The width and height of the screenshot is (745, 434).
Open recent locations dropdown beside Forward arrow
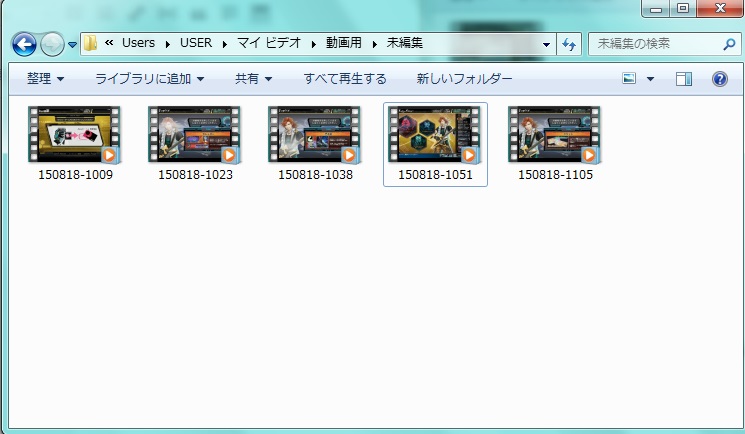(72, 45)
